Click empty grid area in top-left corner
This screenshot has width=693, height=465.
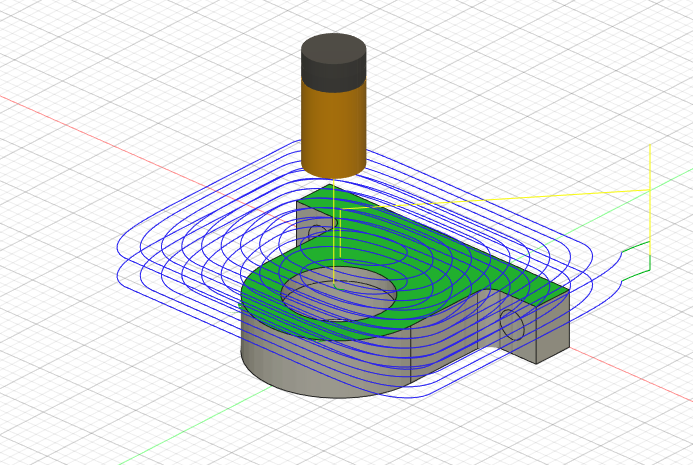[x=50, y=40]
